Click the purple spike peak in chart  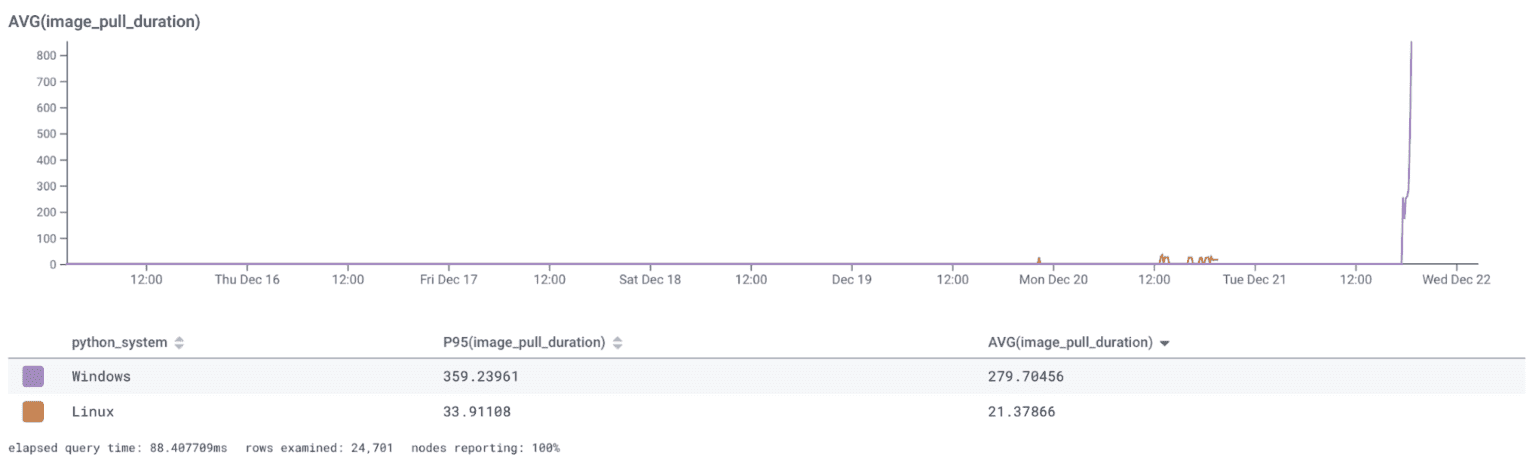[1410, 45]
